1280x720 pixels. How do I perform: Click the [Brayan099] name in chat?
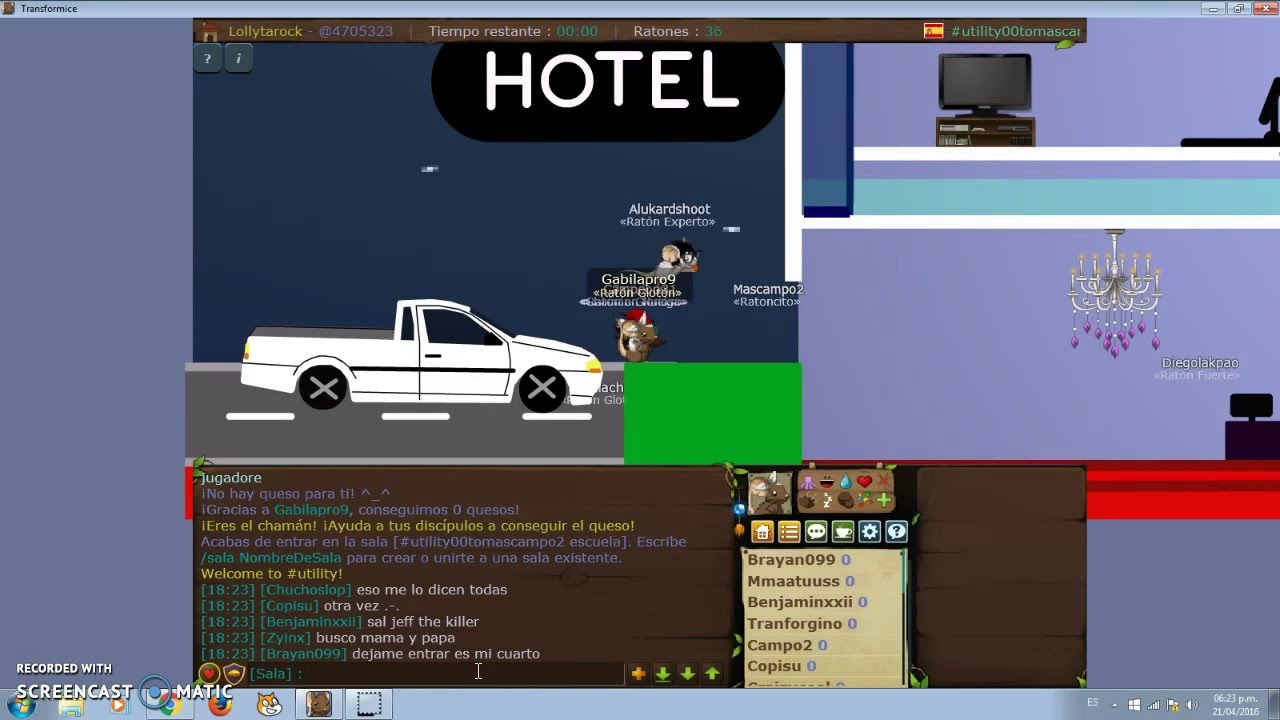pos(304,654)
